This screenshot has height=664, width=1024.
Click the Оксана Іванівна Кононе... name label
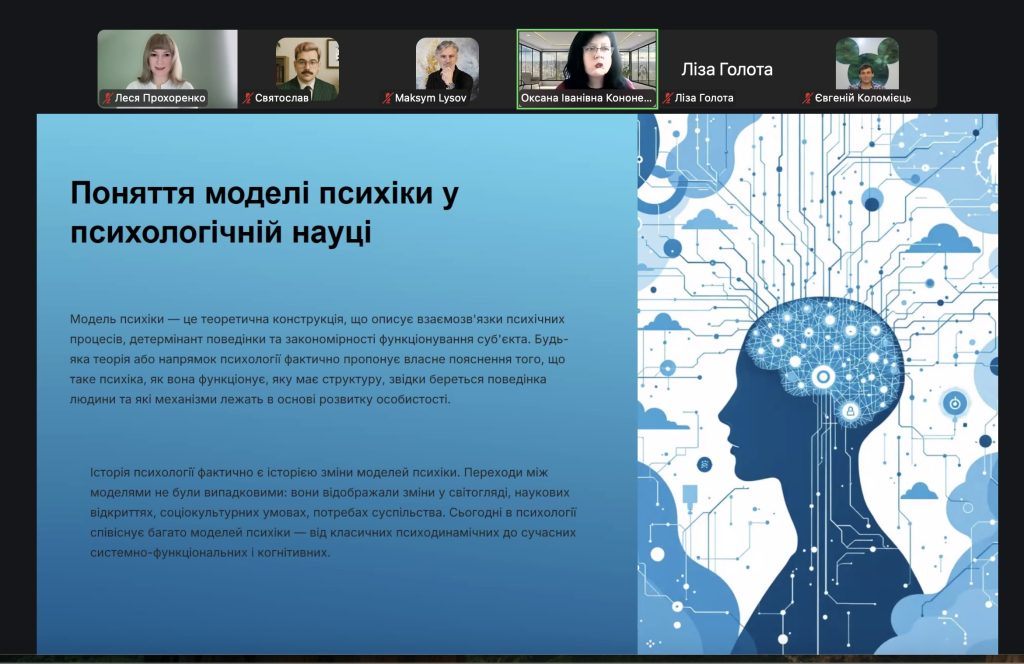coord(586,98)
